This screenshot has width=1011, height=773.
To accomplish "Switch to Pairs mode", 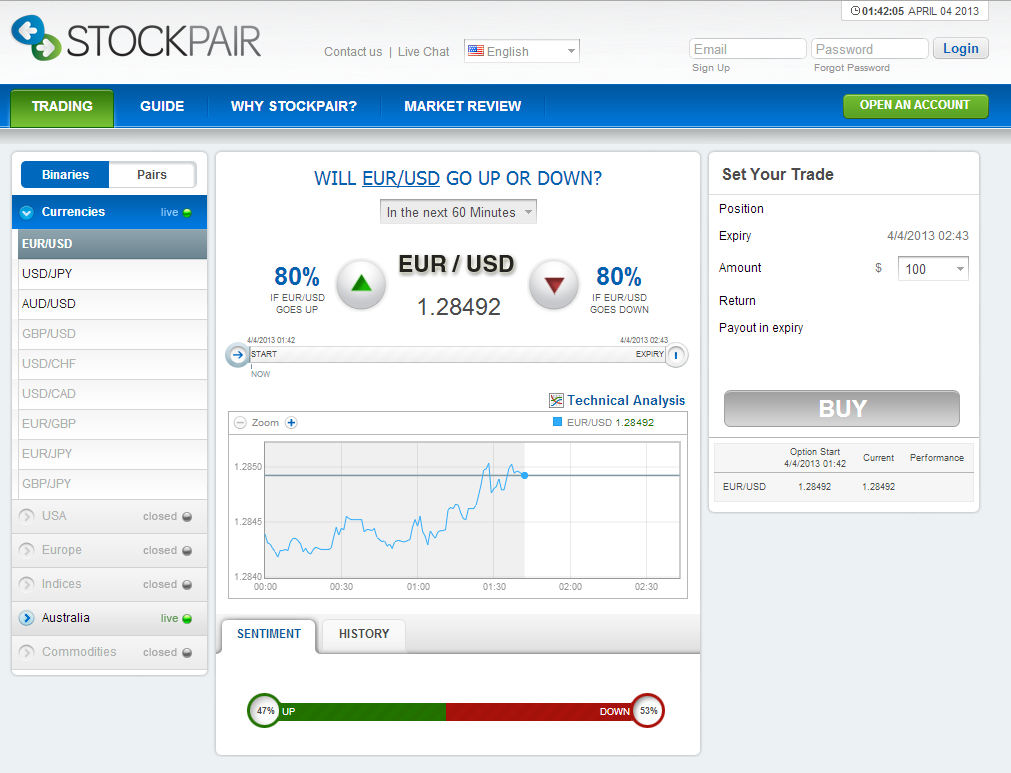I will (x=152, y=175).
